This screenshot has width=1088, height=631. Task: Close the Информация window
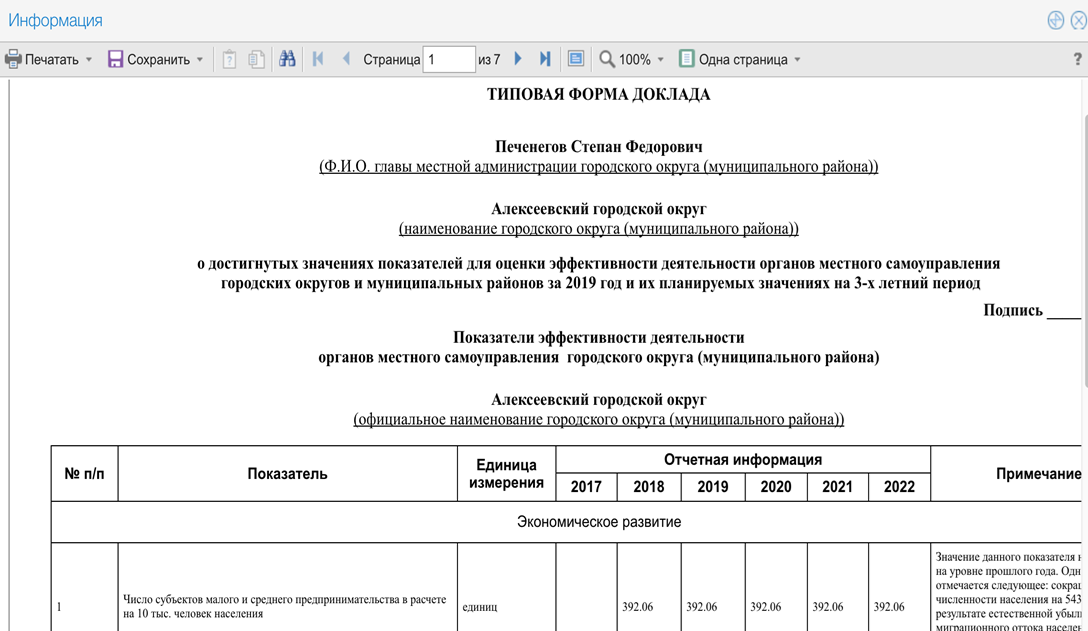1078,20
